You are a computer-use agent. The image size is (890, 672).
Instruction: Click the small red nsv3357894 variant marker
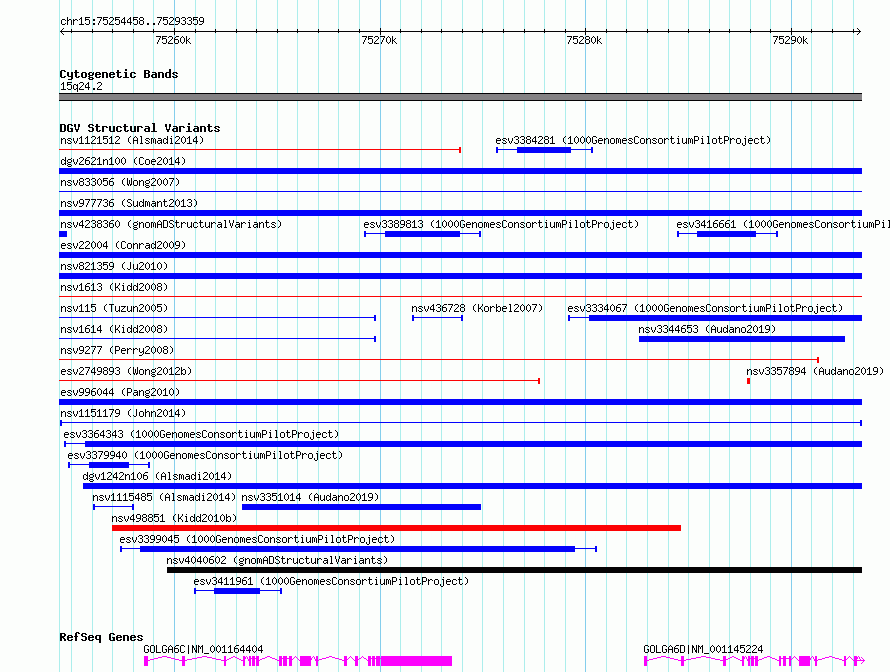click(748, 381)
